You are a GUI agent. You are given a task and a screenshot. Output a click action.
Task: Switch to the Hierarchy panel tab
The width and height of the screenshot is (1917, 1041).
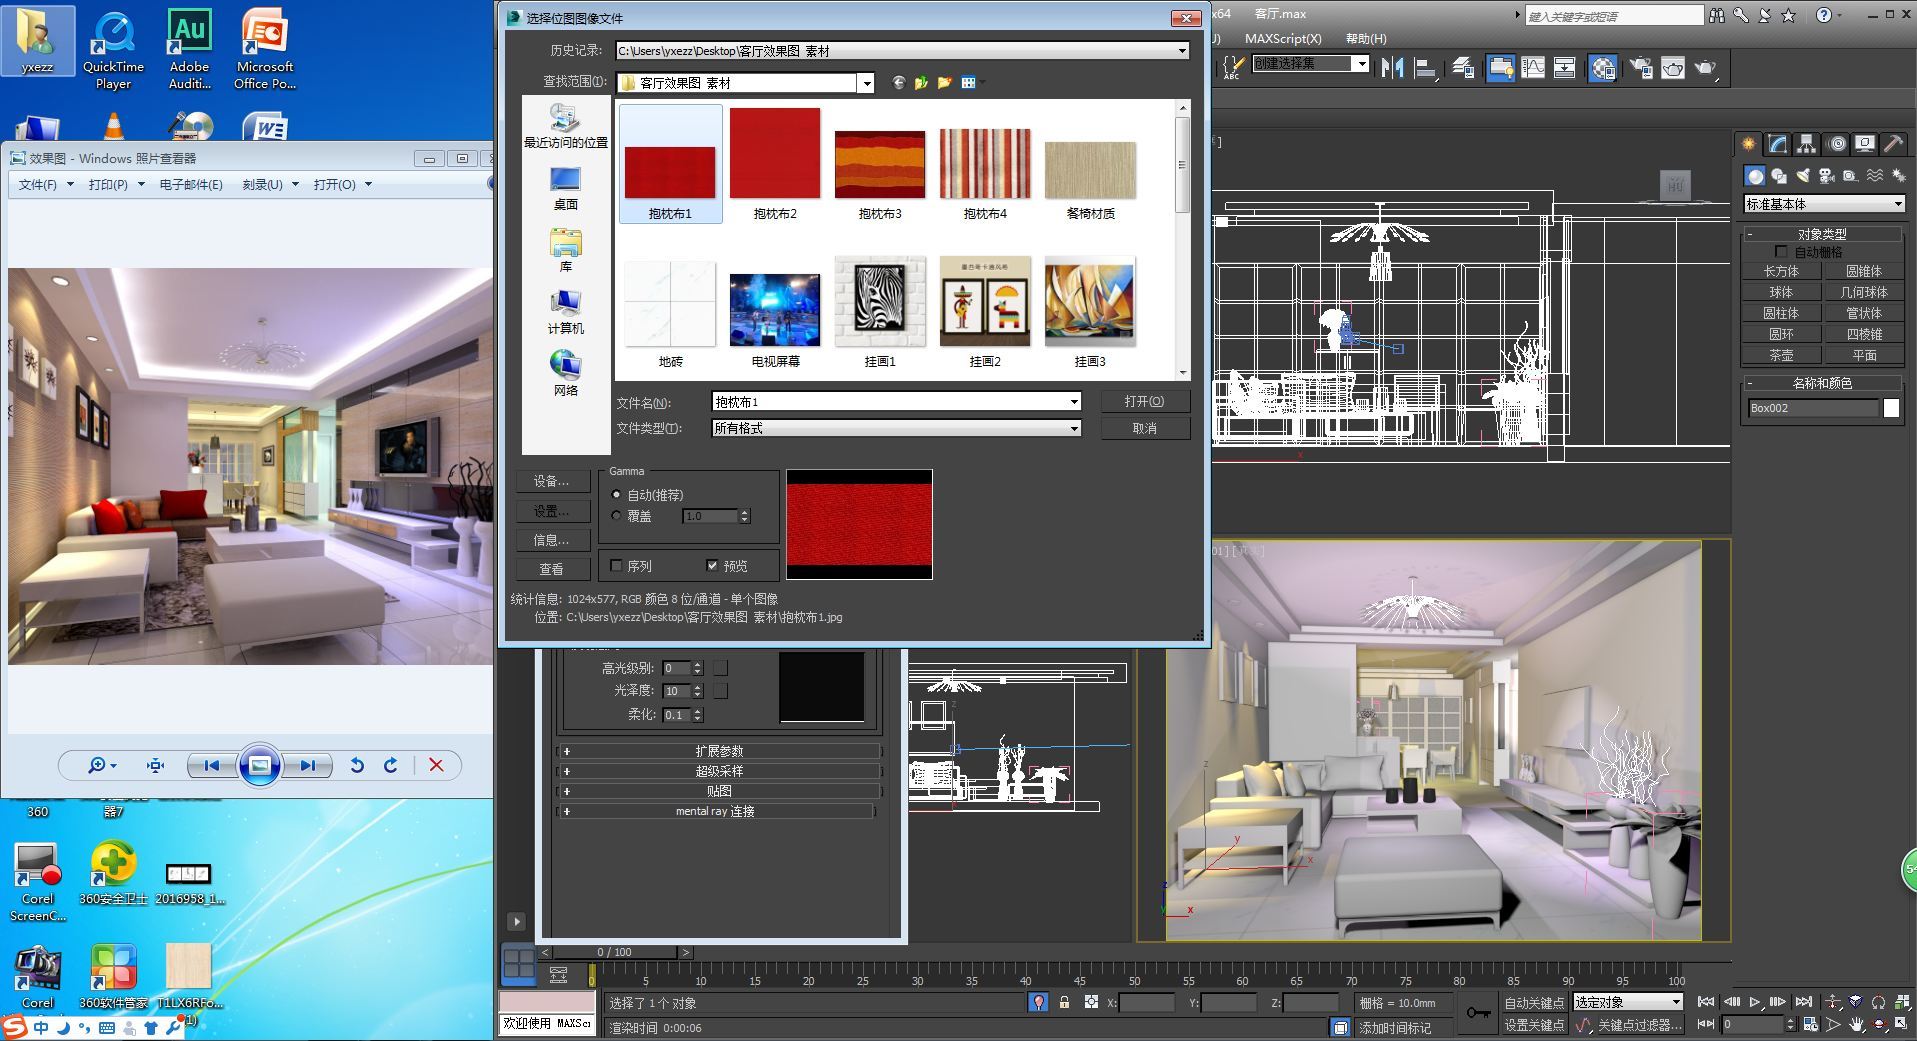[1806, 144]
